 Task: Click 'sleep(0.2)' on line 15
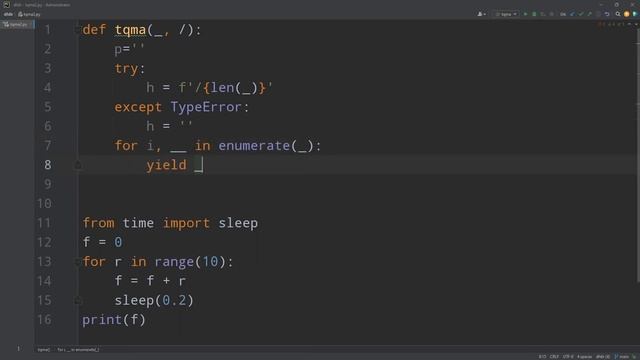(154, 301)
